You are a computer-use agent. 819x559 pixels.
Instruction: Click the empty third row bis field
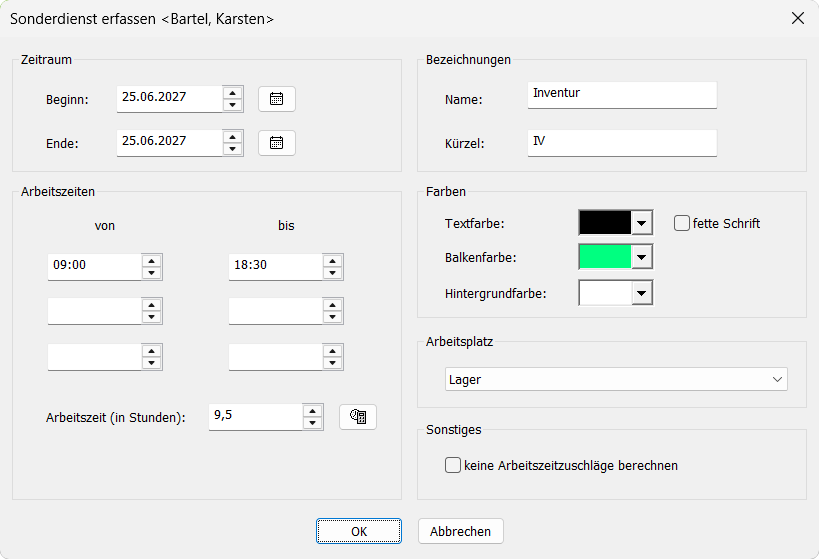coord(275,356)
